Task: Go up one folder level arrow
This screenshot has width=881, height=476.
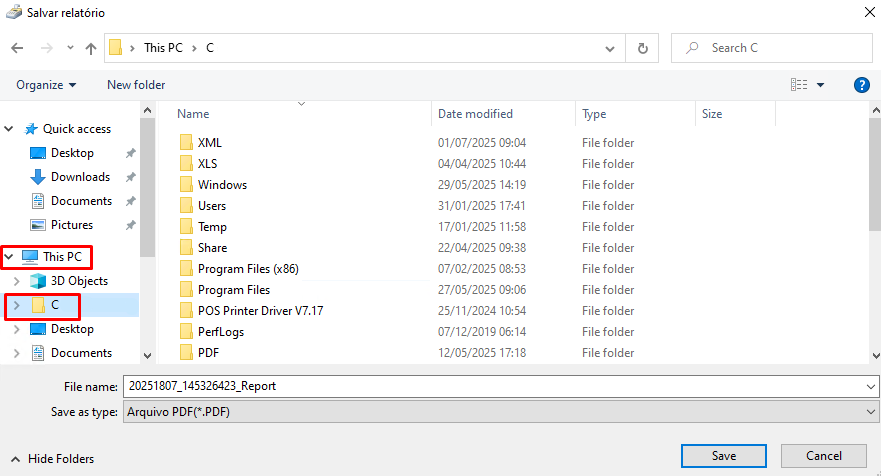Action: click(x=90, y=48)
